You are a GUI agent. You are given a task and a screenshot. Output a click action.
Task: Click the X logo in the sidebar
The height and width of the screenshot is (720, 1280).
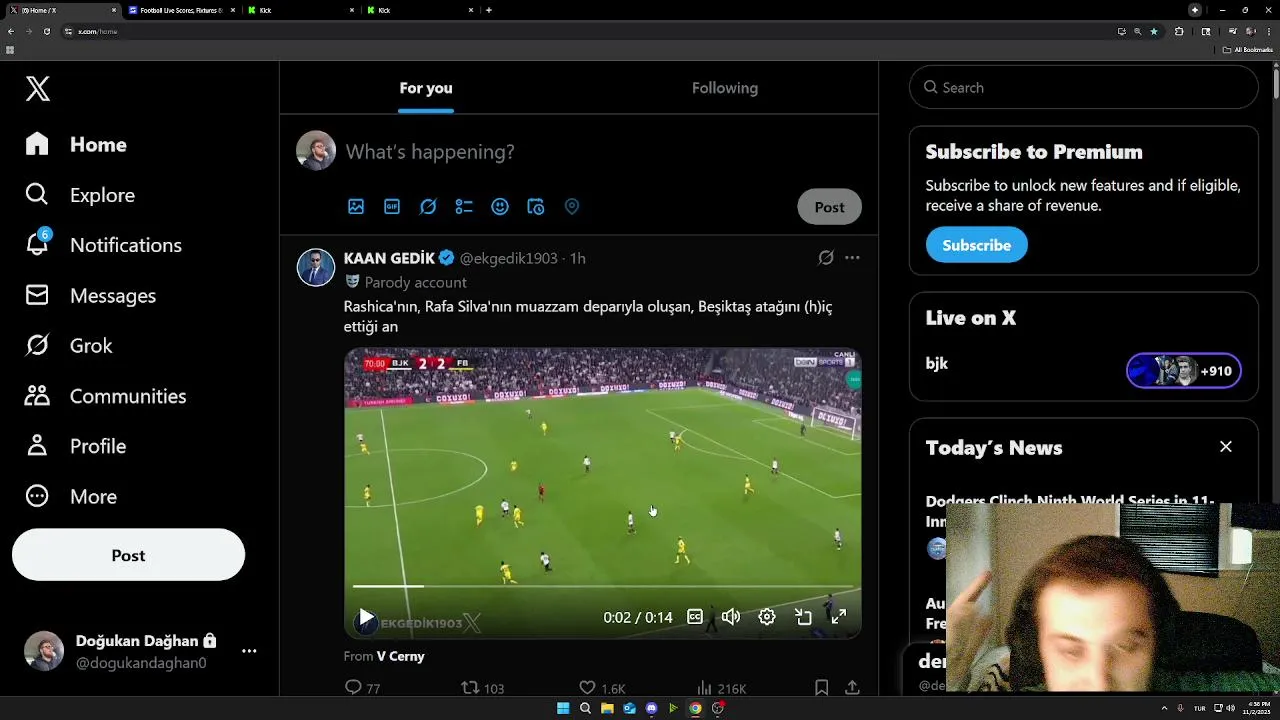(x=38, y=89)
